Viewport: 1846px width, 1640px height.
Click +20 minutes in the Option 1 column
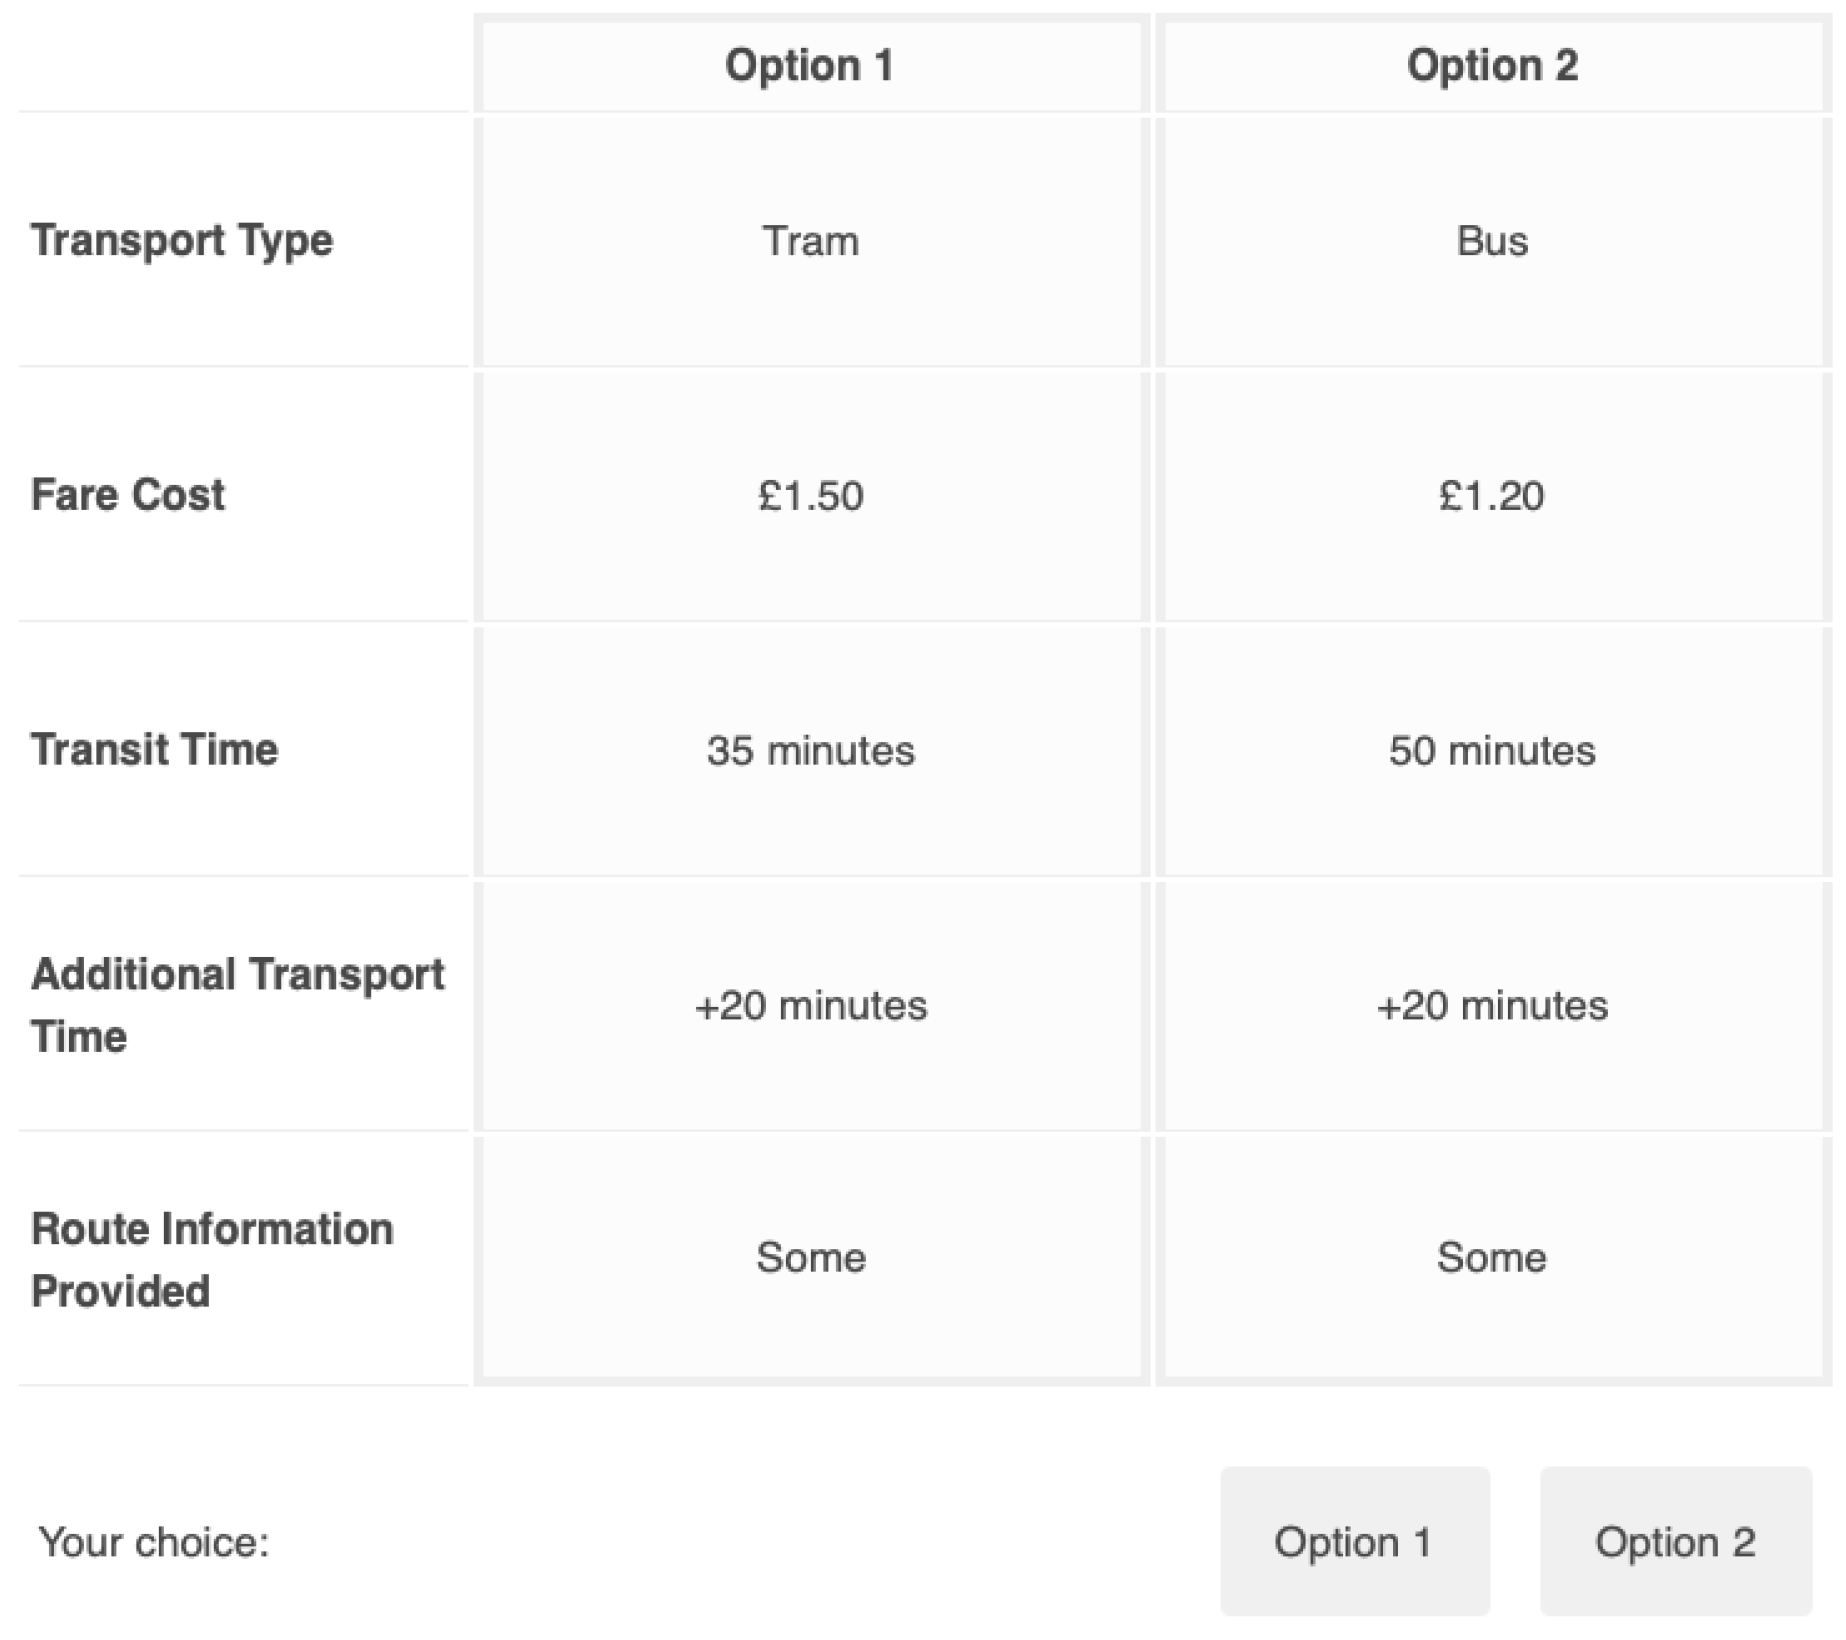[x=810, y=1005]
